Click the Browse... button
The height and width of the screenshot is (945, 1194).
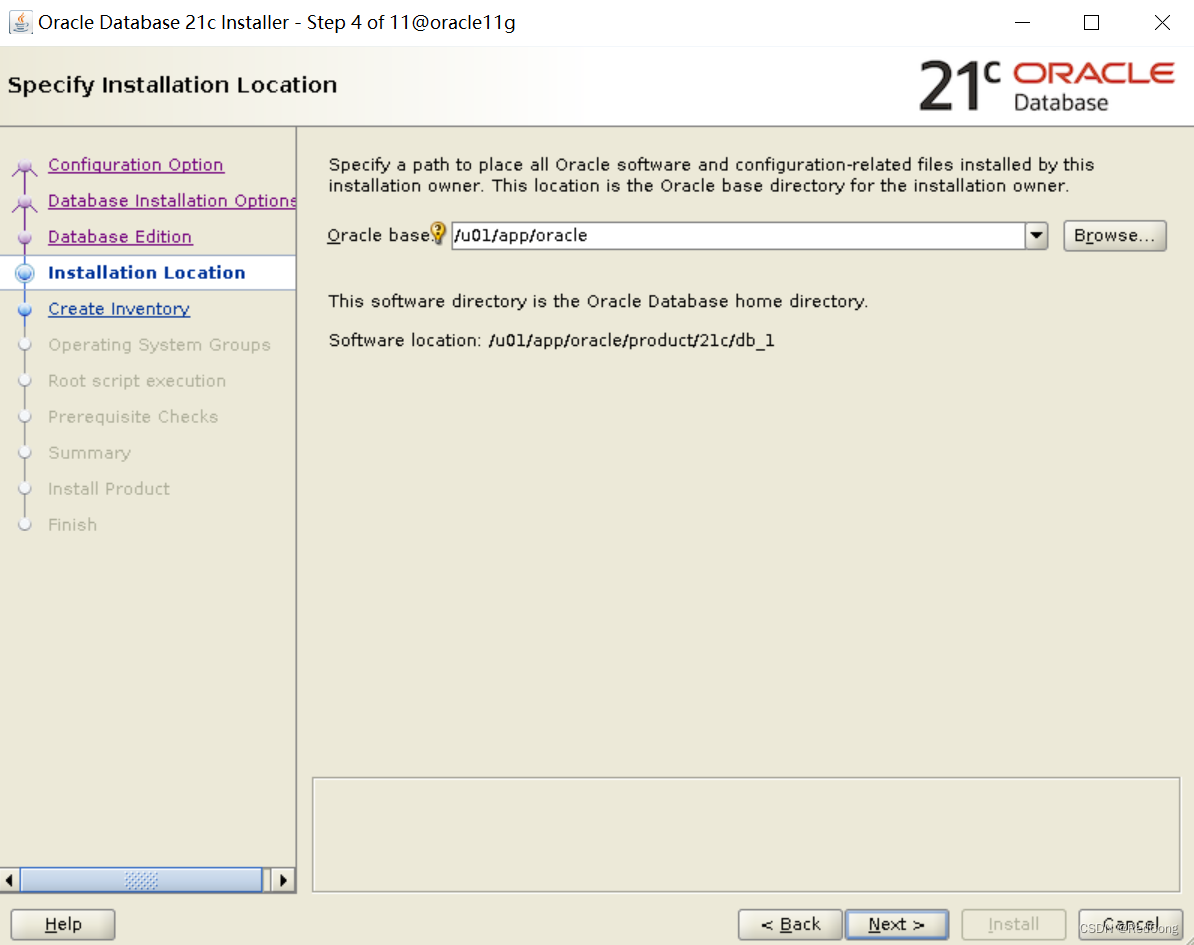tap(1115, 235)
